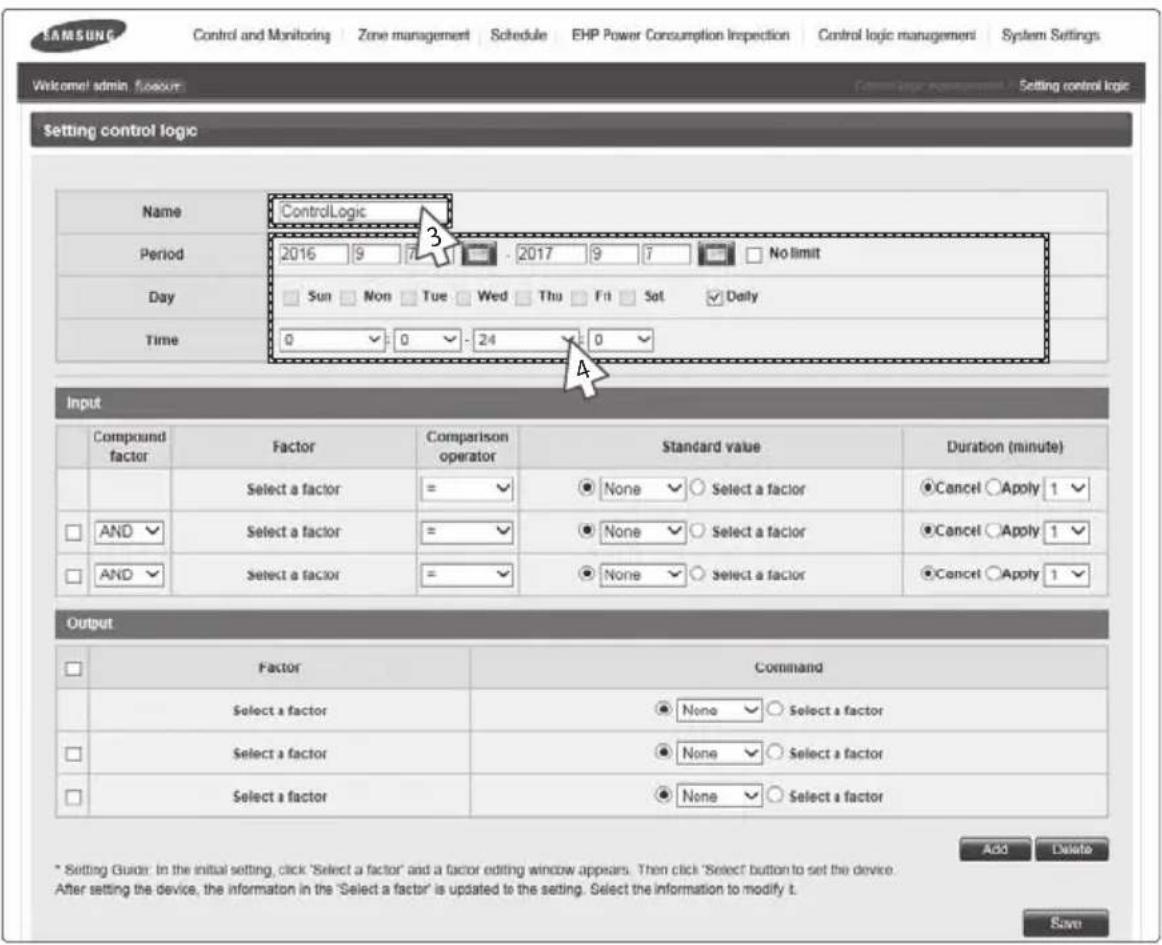Open third output row command None dropdown
Screen dimensions: 1162x945
click(719, 797)
